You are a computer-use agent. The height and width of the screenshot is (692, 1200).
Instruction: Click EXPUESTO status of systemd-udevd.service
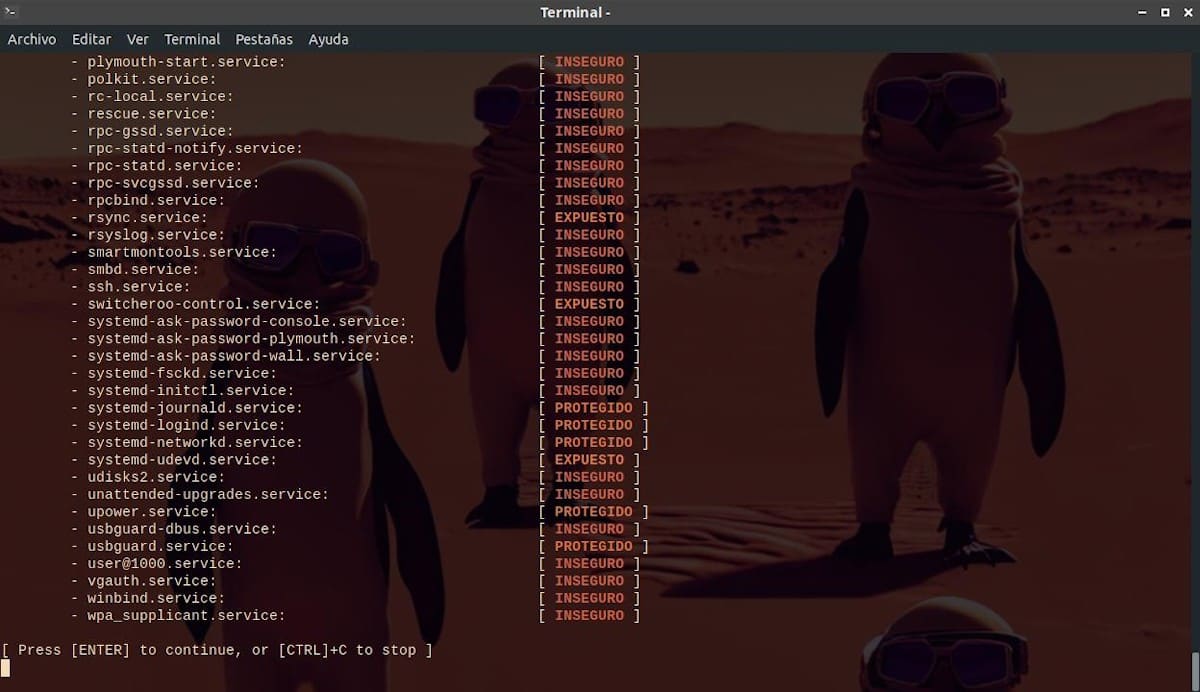pyautogui.click(x=589, y=460)
